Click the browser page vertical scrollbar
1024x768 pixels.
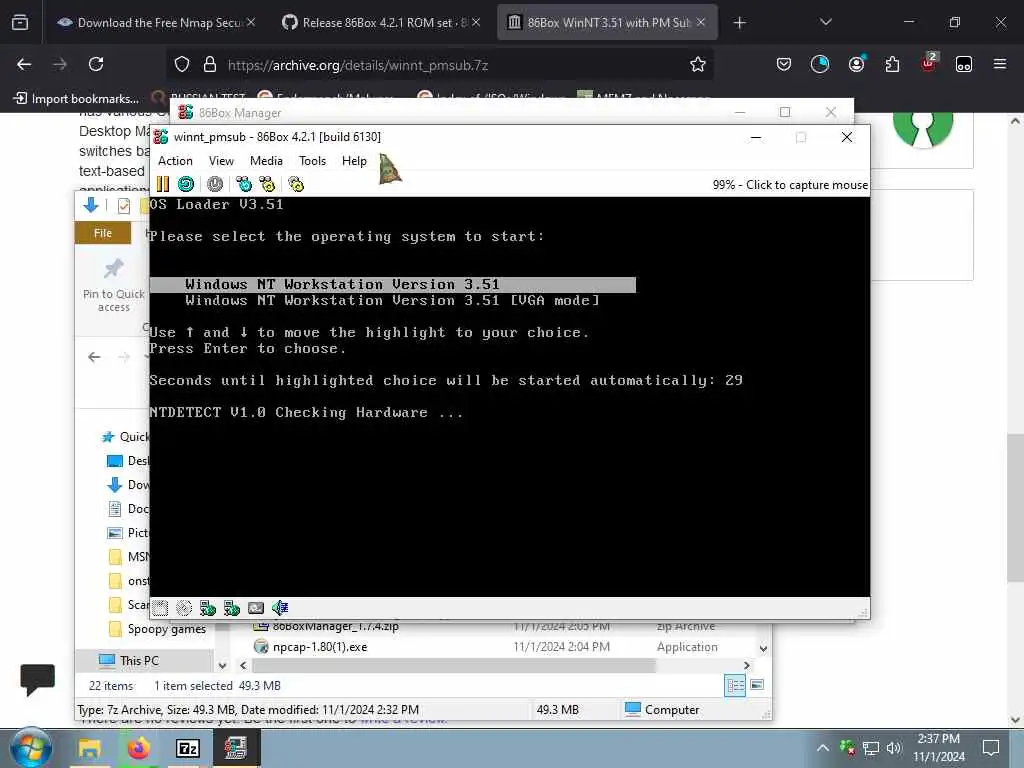1015,507
